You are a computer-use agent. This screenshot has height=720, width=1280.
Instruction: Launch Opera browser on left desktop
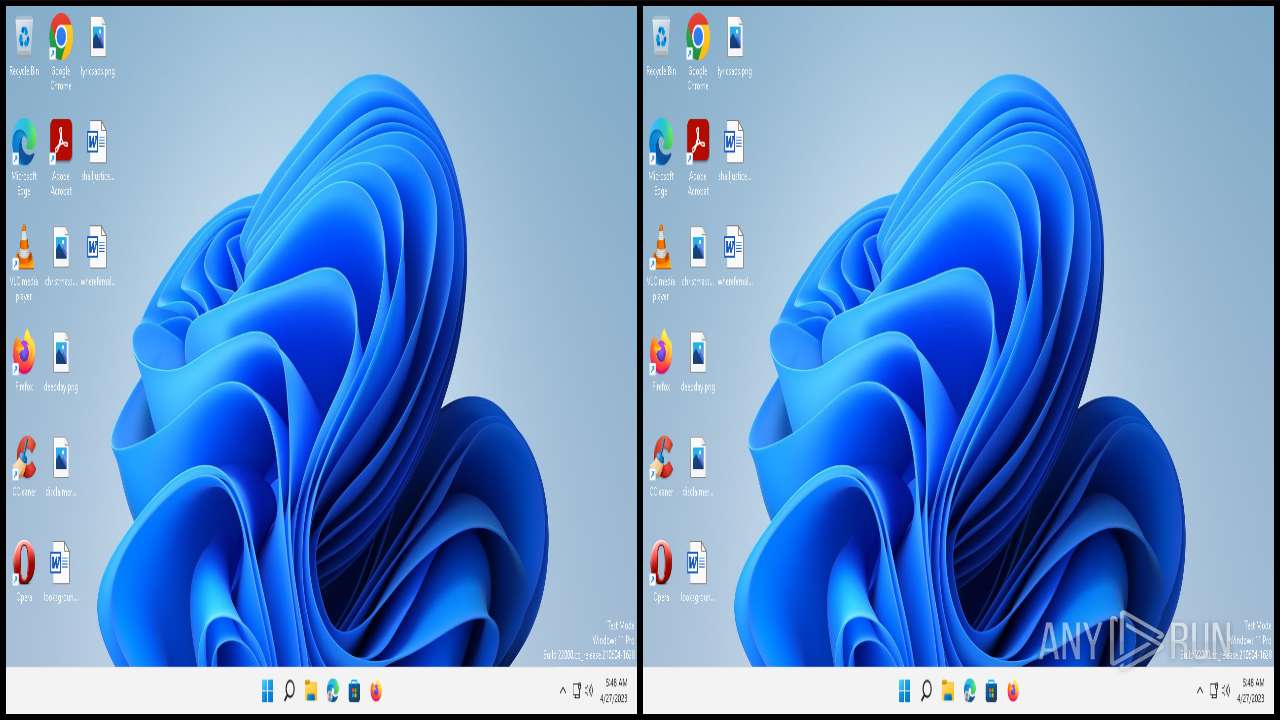click(24, 571)
